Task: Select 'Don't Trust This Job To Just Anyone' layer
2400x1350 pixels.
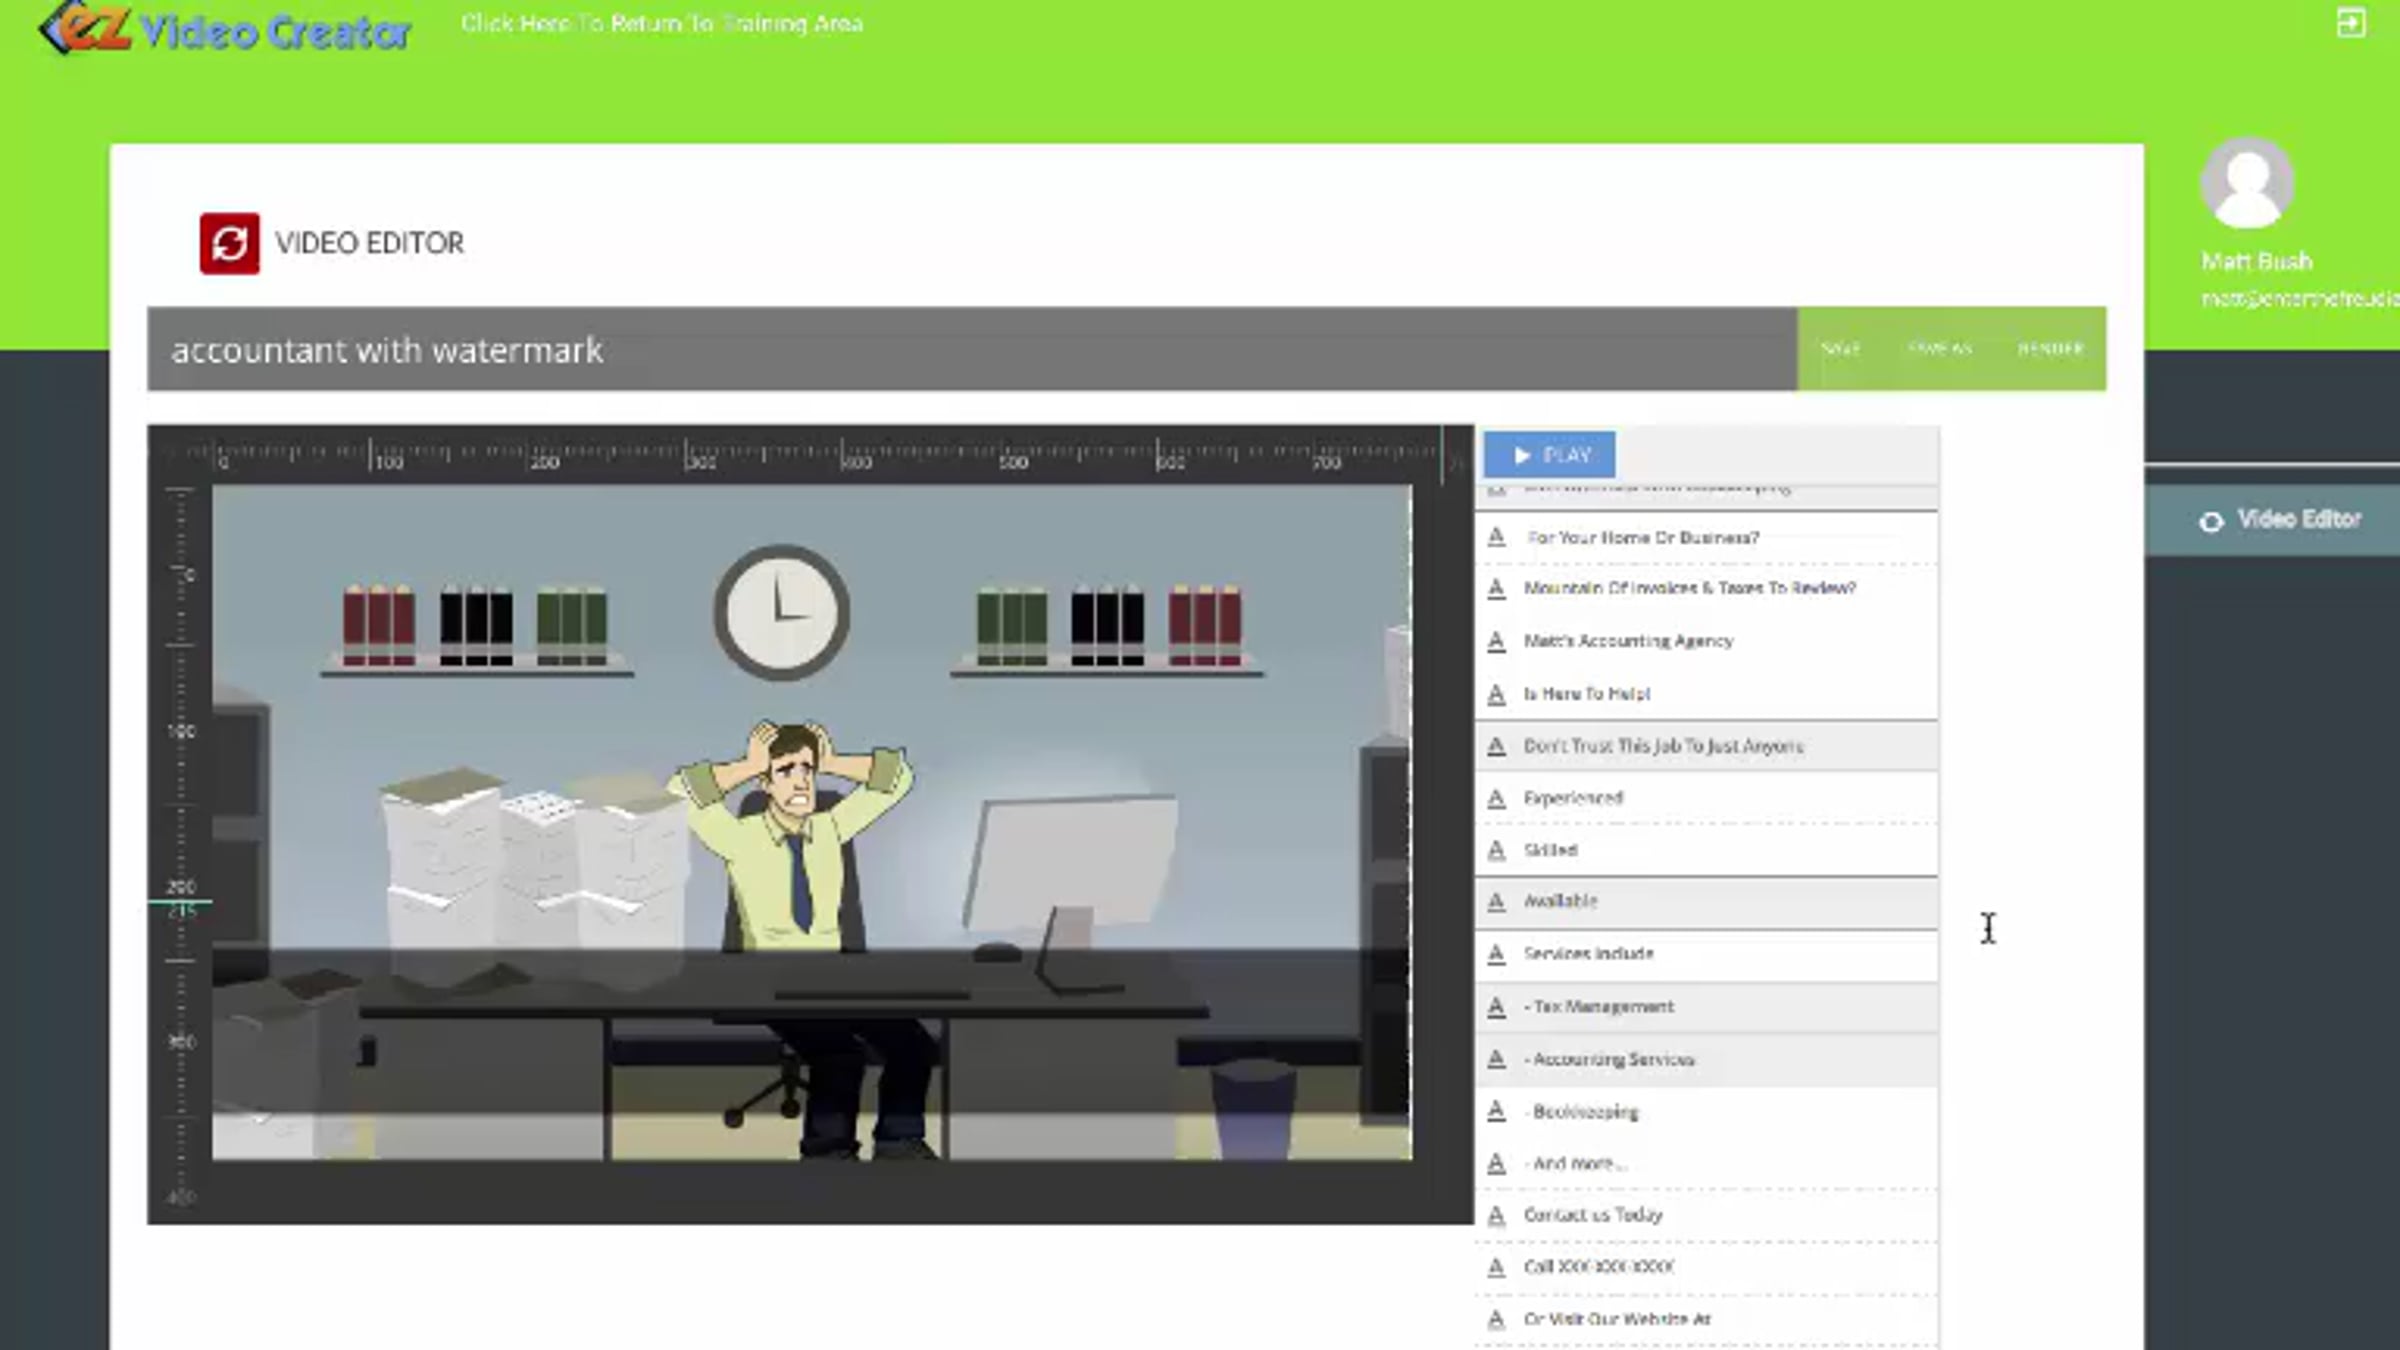Action: 1663,746
